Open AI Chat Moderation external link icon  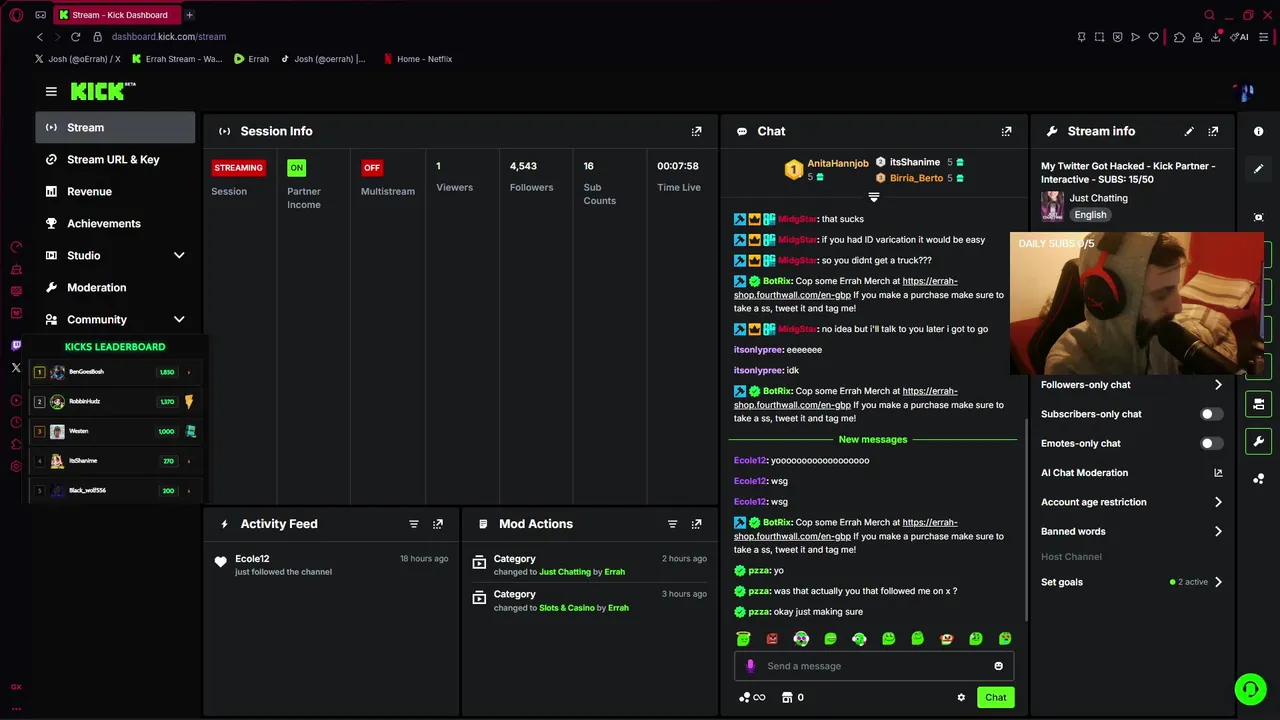click(1218, 473)
